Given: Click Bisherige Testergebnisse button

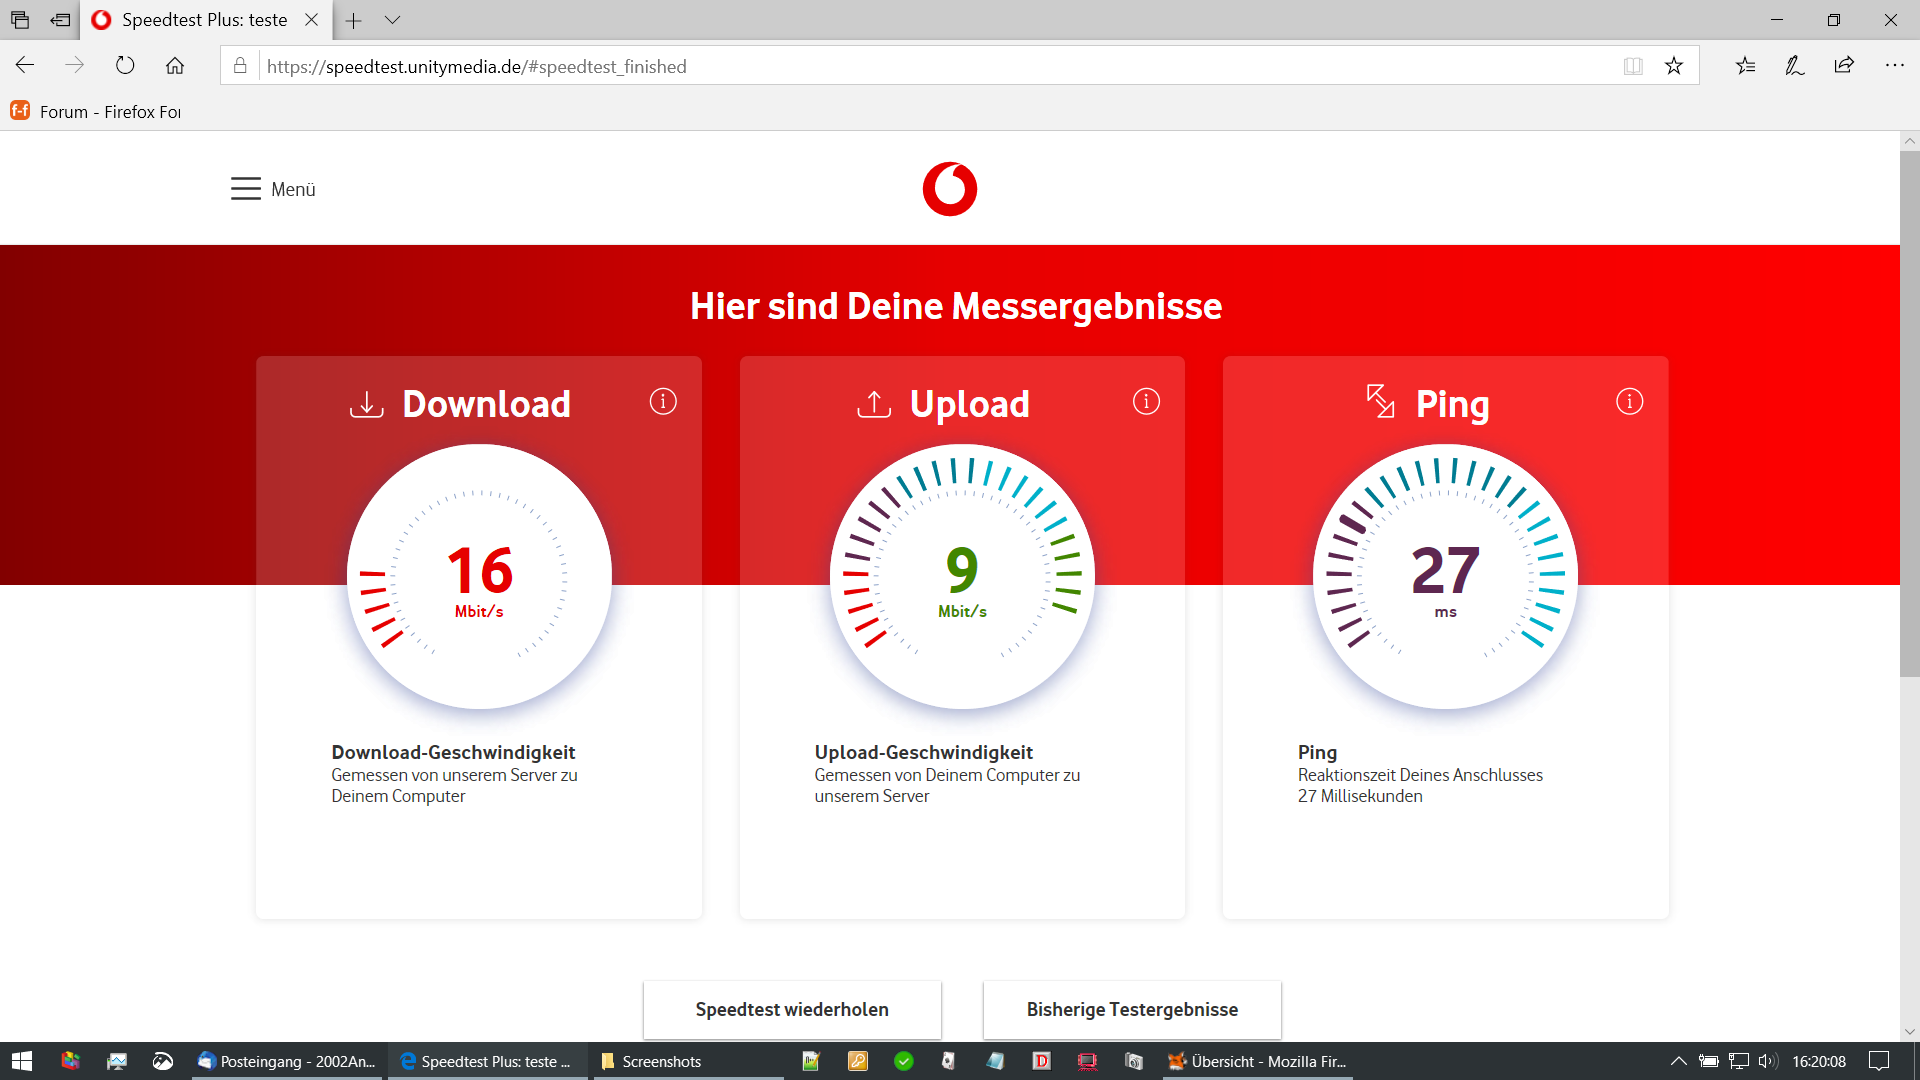Looking at the screenshot, I should [1132, 1009].
